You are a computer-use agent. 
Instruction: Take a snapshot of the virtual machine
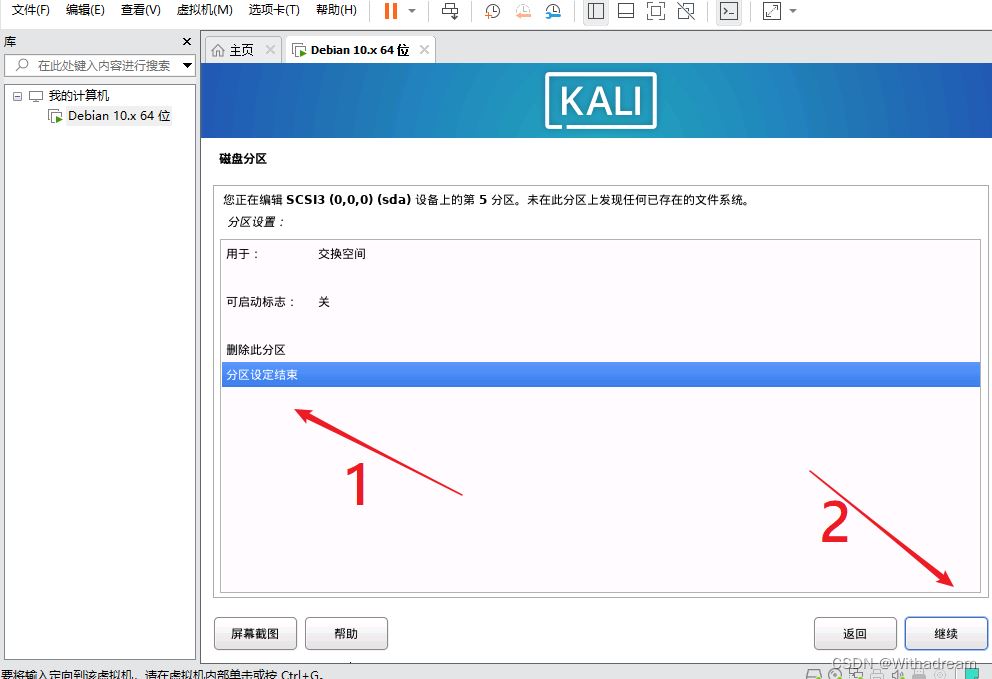(x=492, y=11)
